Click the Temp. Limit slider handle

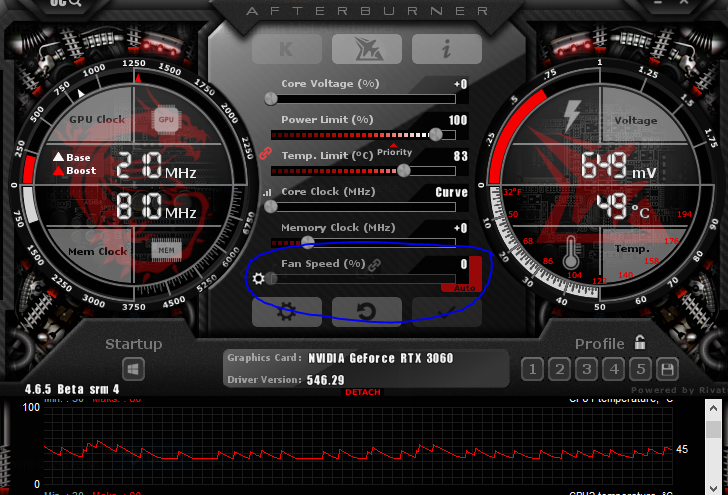pyautogui.click(x=404, y=171)
